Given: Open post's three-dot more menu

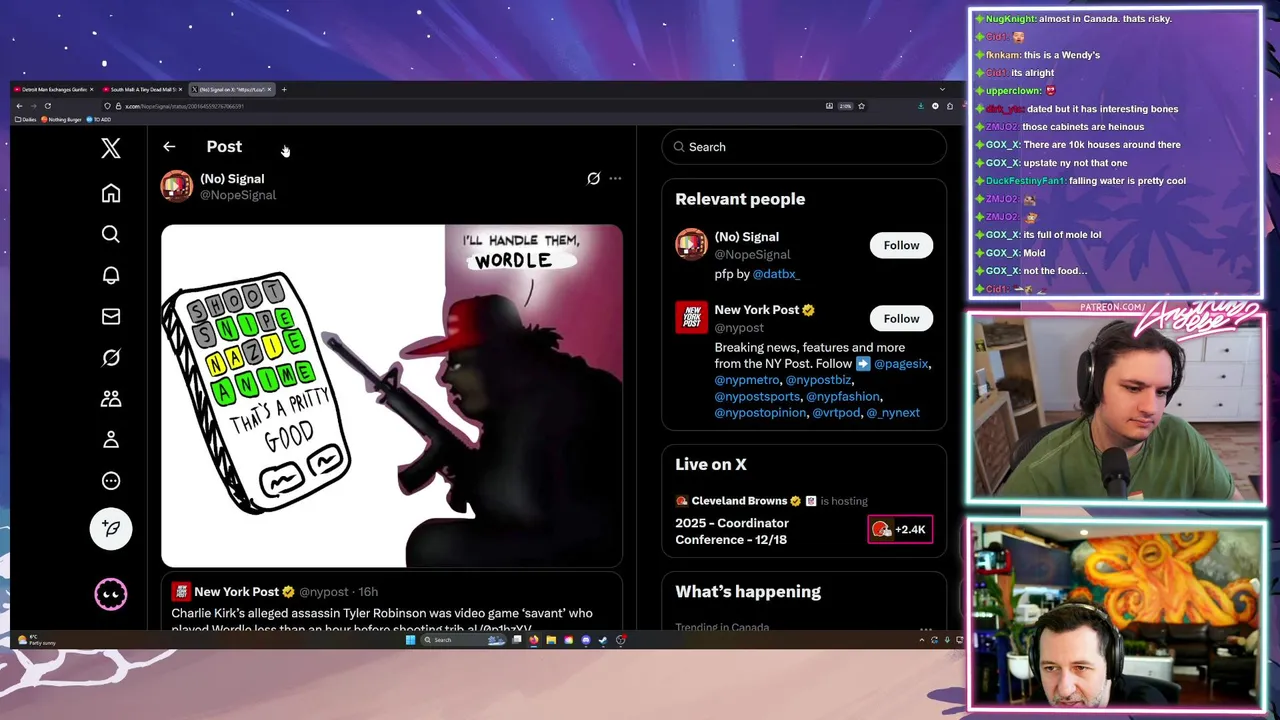Looking at the screenshot, I should pyautogui.click(x=615, y=178).
